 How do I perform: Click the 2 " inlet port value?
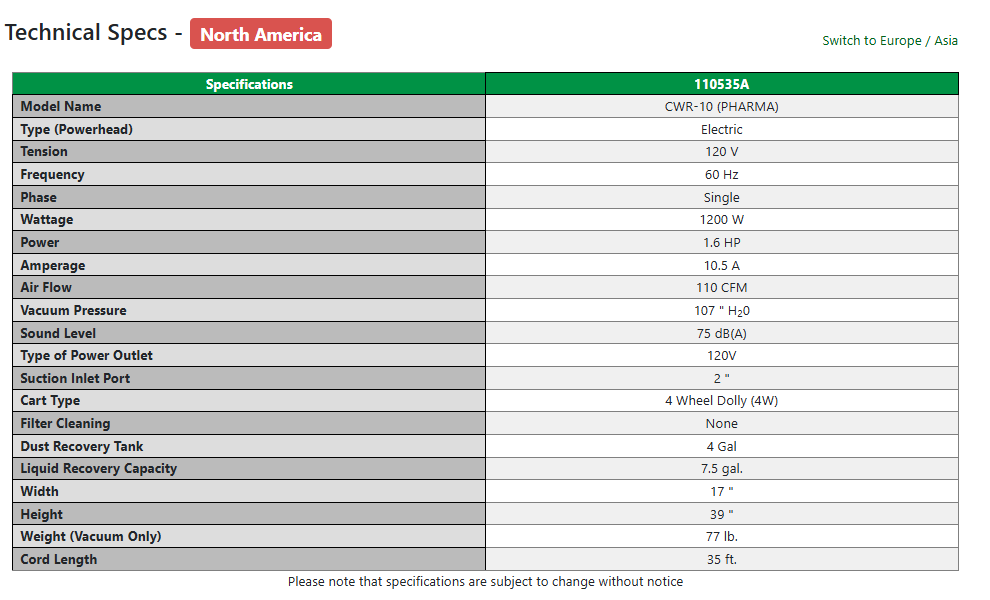(722, 378)
